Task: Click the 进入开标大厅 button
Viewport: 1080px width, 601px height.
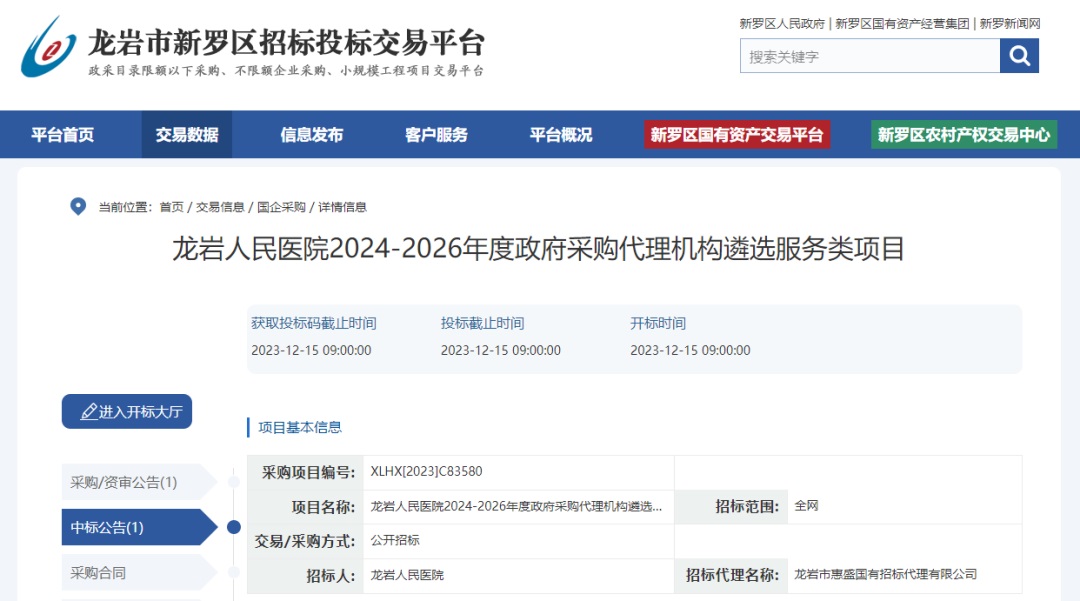Action: pyautogui.click(x=127, y=411)
